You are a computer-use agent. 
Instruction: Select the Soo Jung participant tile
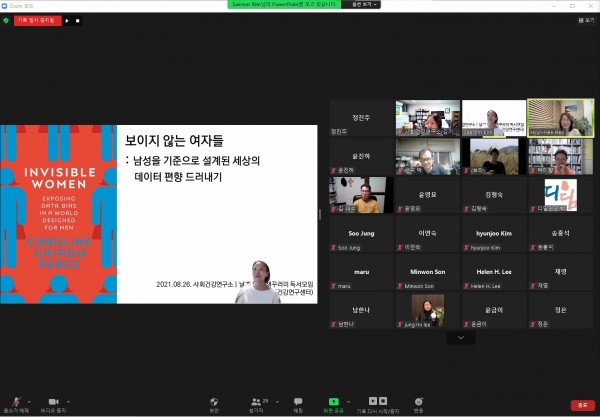point(361,234)
